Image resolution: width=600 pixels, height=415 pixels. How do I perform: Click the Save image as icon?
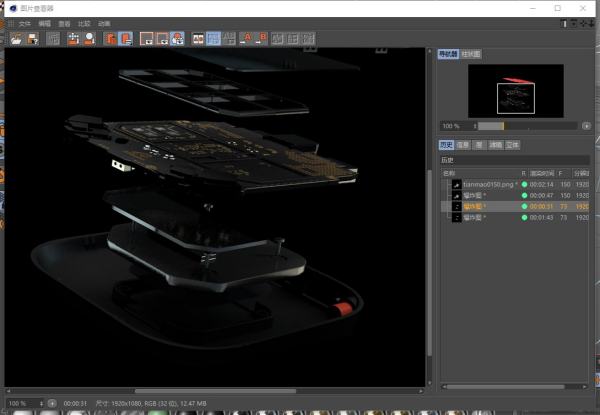(32, 39)
